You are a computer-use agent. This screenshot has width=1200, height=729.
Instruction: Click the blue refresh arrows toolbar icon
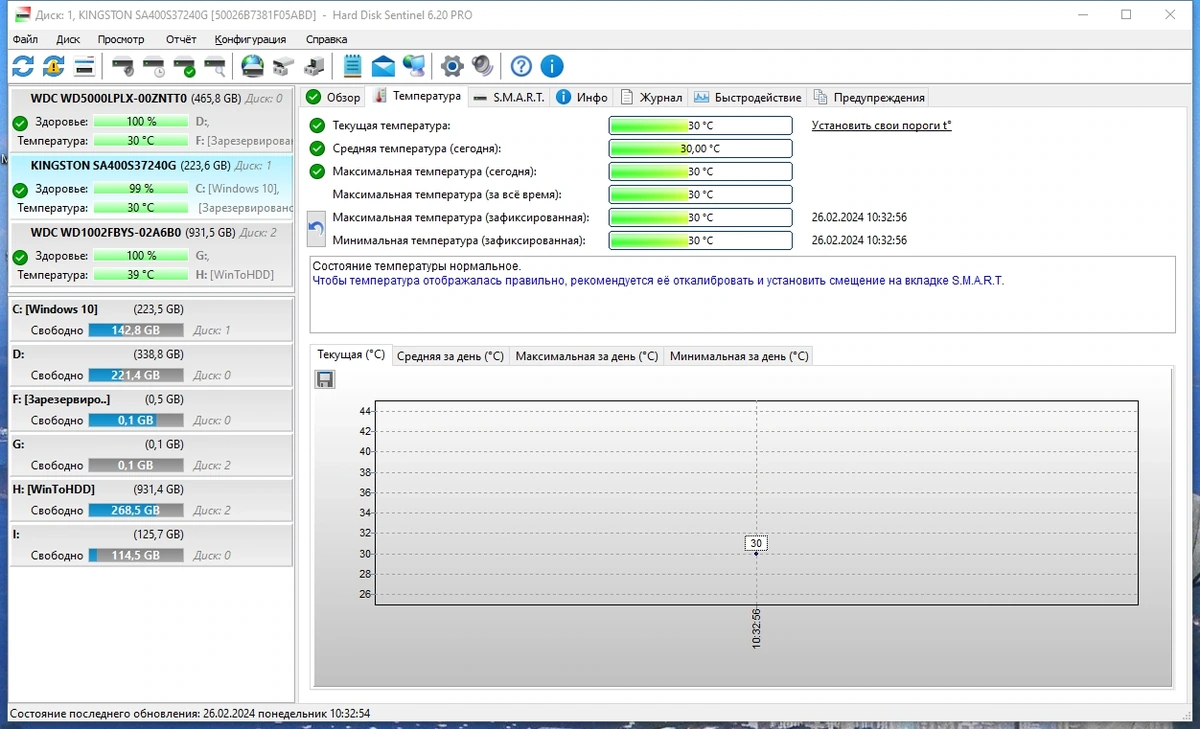pos(23,66)
